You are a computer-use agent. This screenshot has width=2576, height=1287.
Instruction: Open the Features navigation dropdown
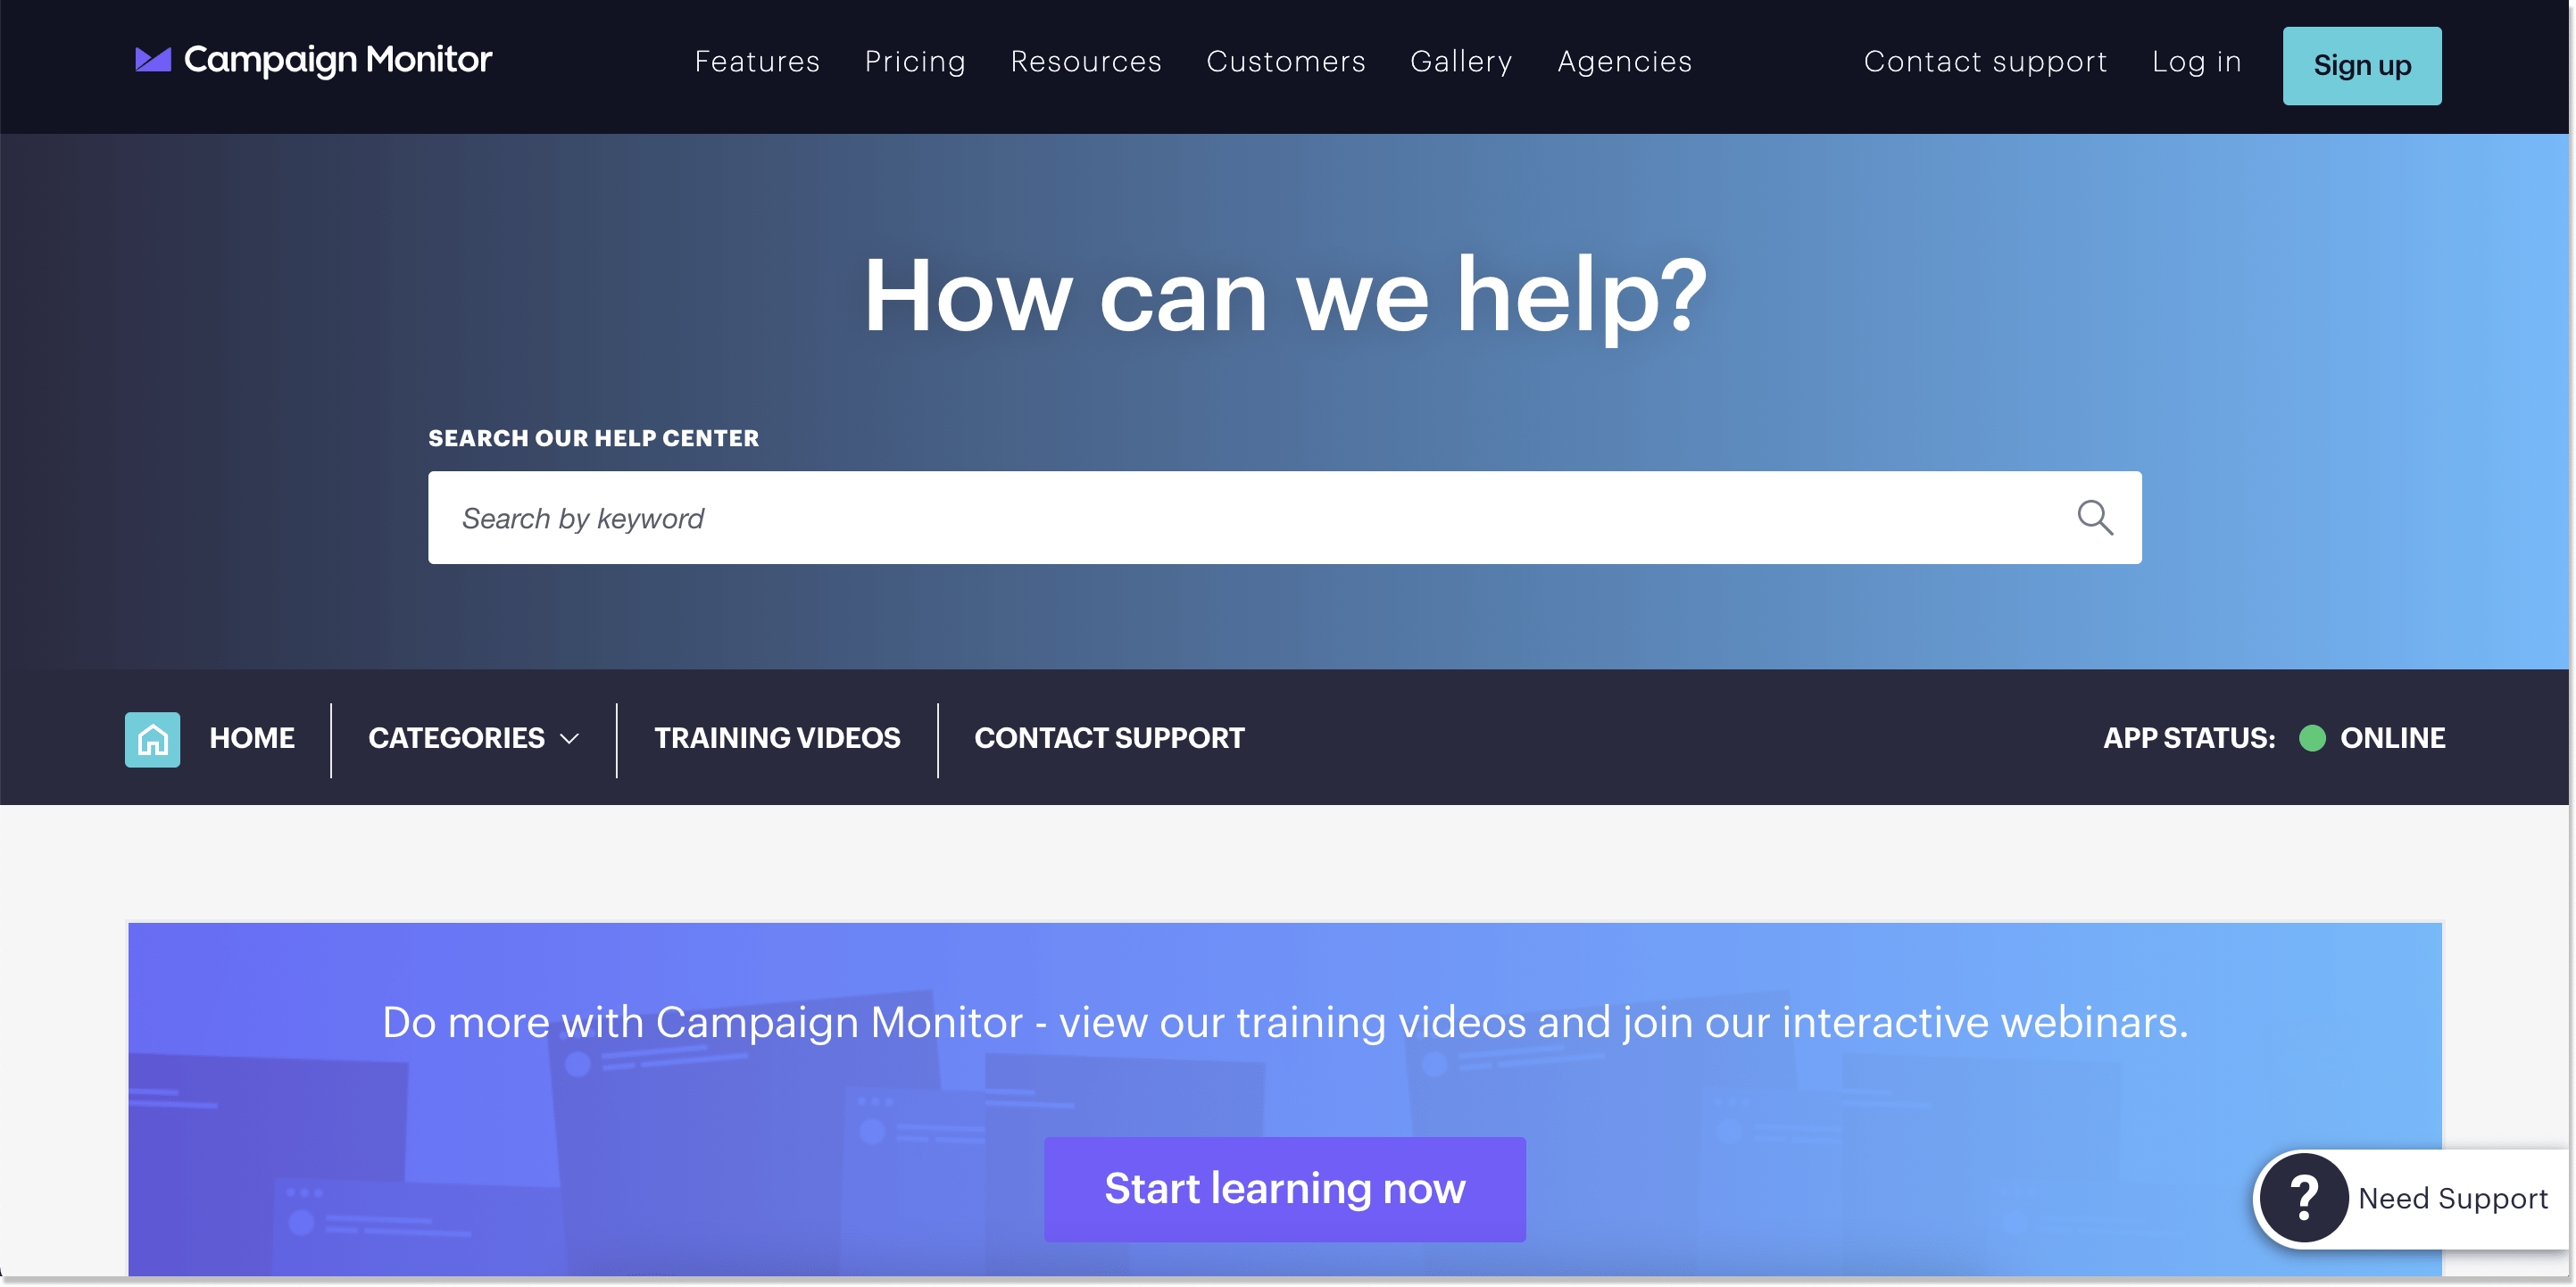(x=756, y=61)
